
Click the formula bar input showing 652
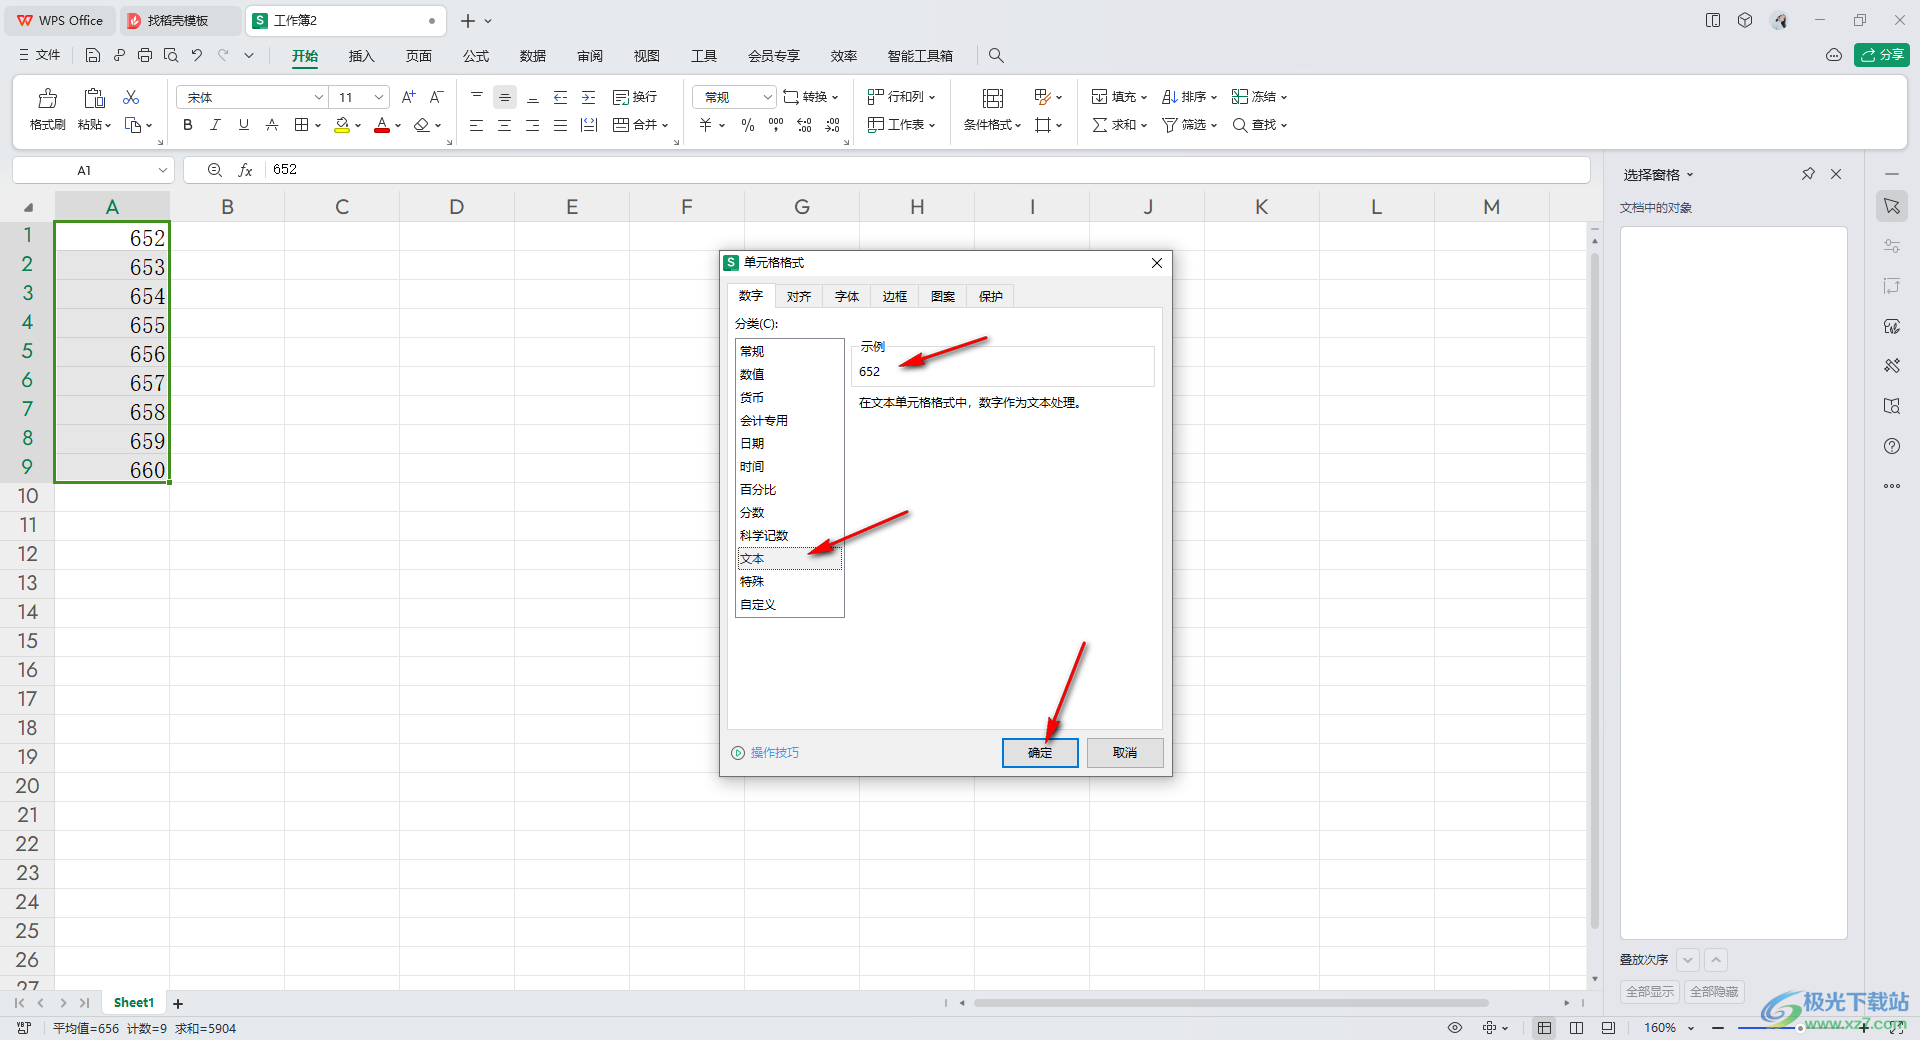[929, 170]
